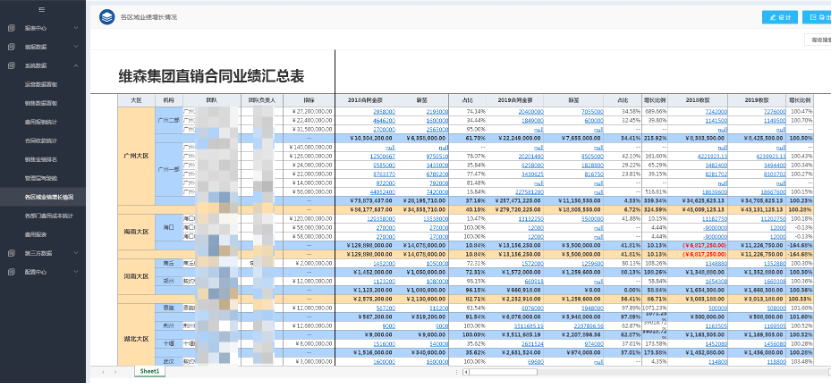Viewport: 832px width, 384px height.
Task: Click the 2019收款 column header
Action: coord(756,100)
